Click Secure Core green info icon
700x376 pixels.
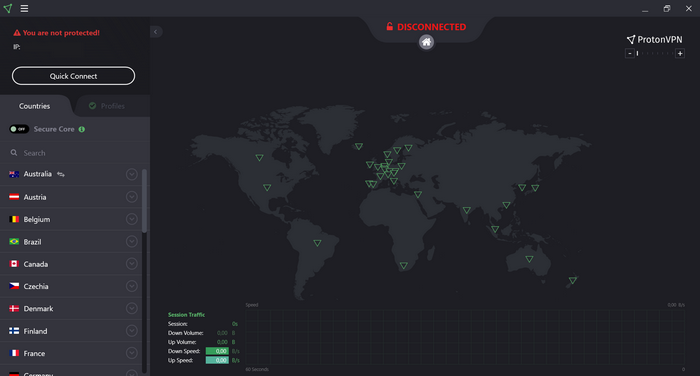[x=82, y=129]
